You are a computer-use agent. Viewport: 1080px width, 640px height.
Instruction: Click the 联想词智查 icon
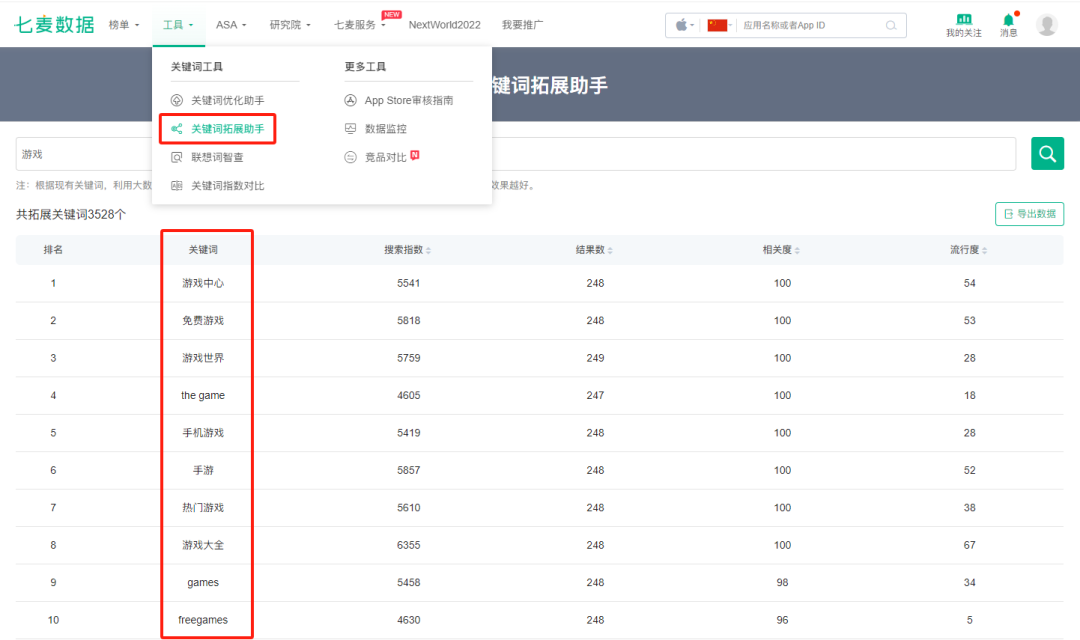pos(177,157)
